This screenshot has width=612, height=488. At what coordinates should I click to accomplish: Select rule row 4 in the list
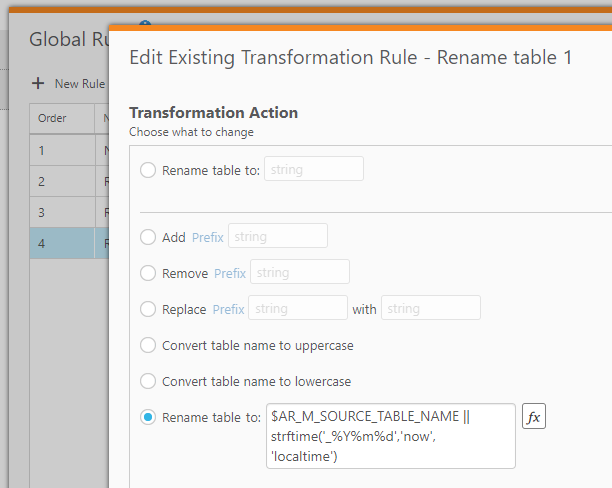pos(60,245)
